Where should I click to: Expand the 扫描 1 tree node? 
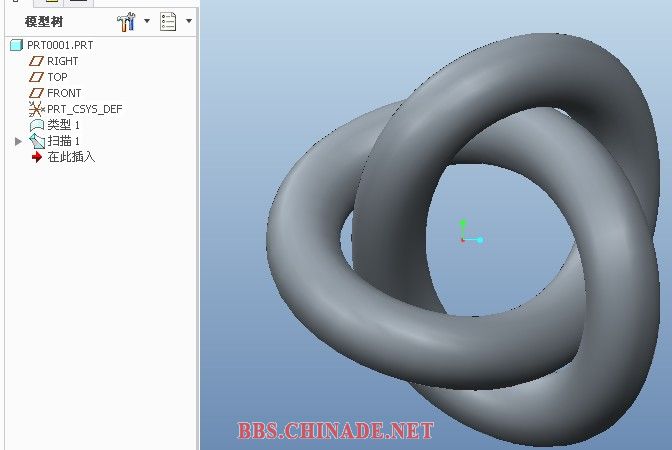[x=18, y=141]
